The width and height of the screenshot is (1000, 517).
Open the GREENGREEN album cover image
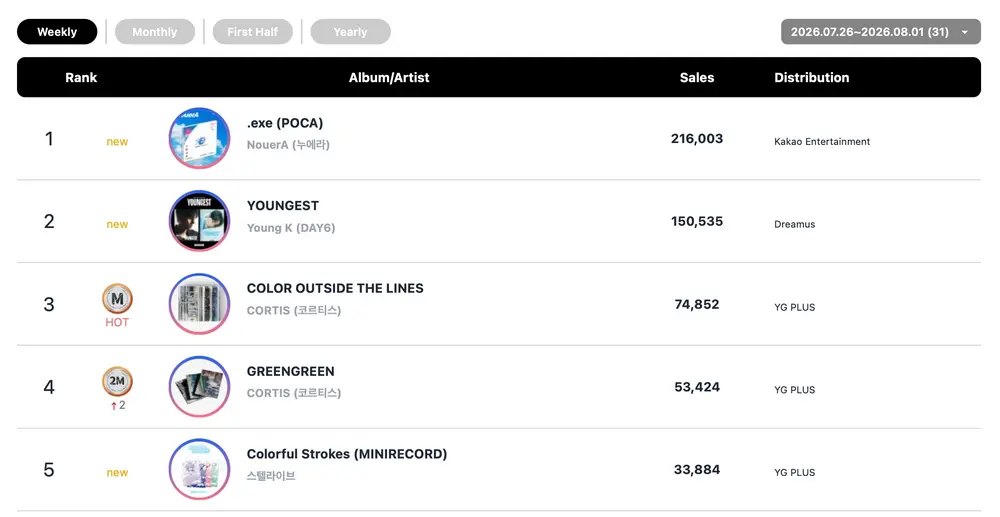(200, 387)
